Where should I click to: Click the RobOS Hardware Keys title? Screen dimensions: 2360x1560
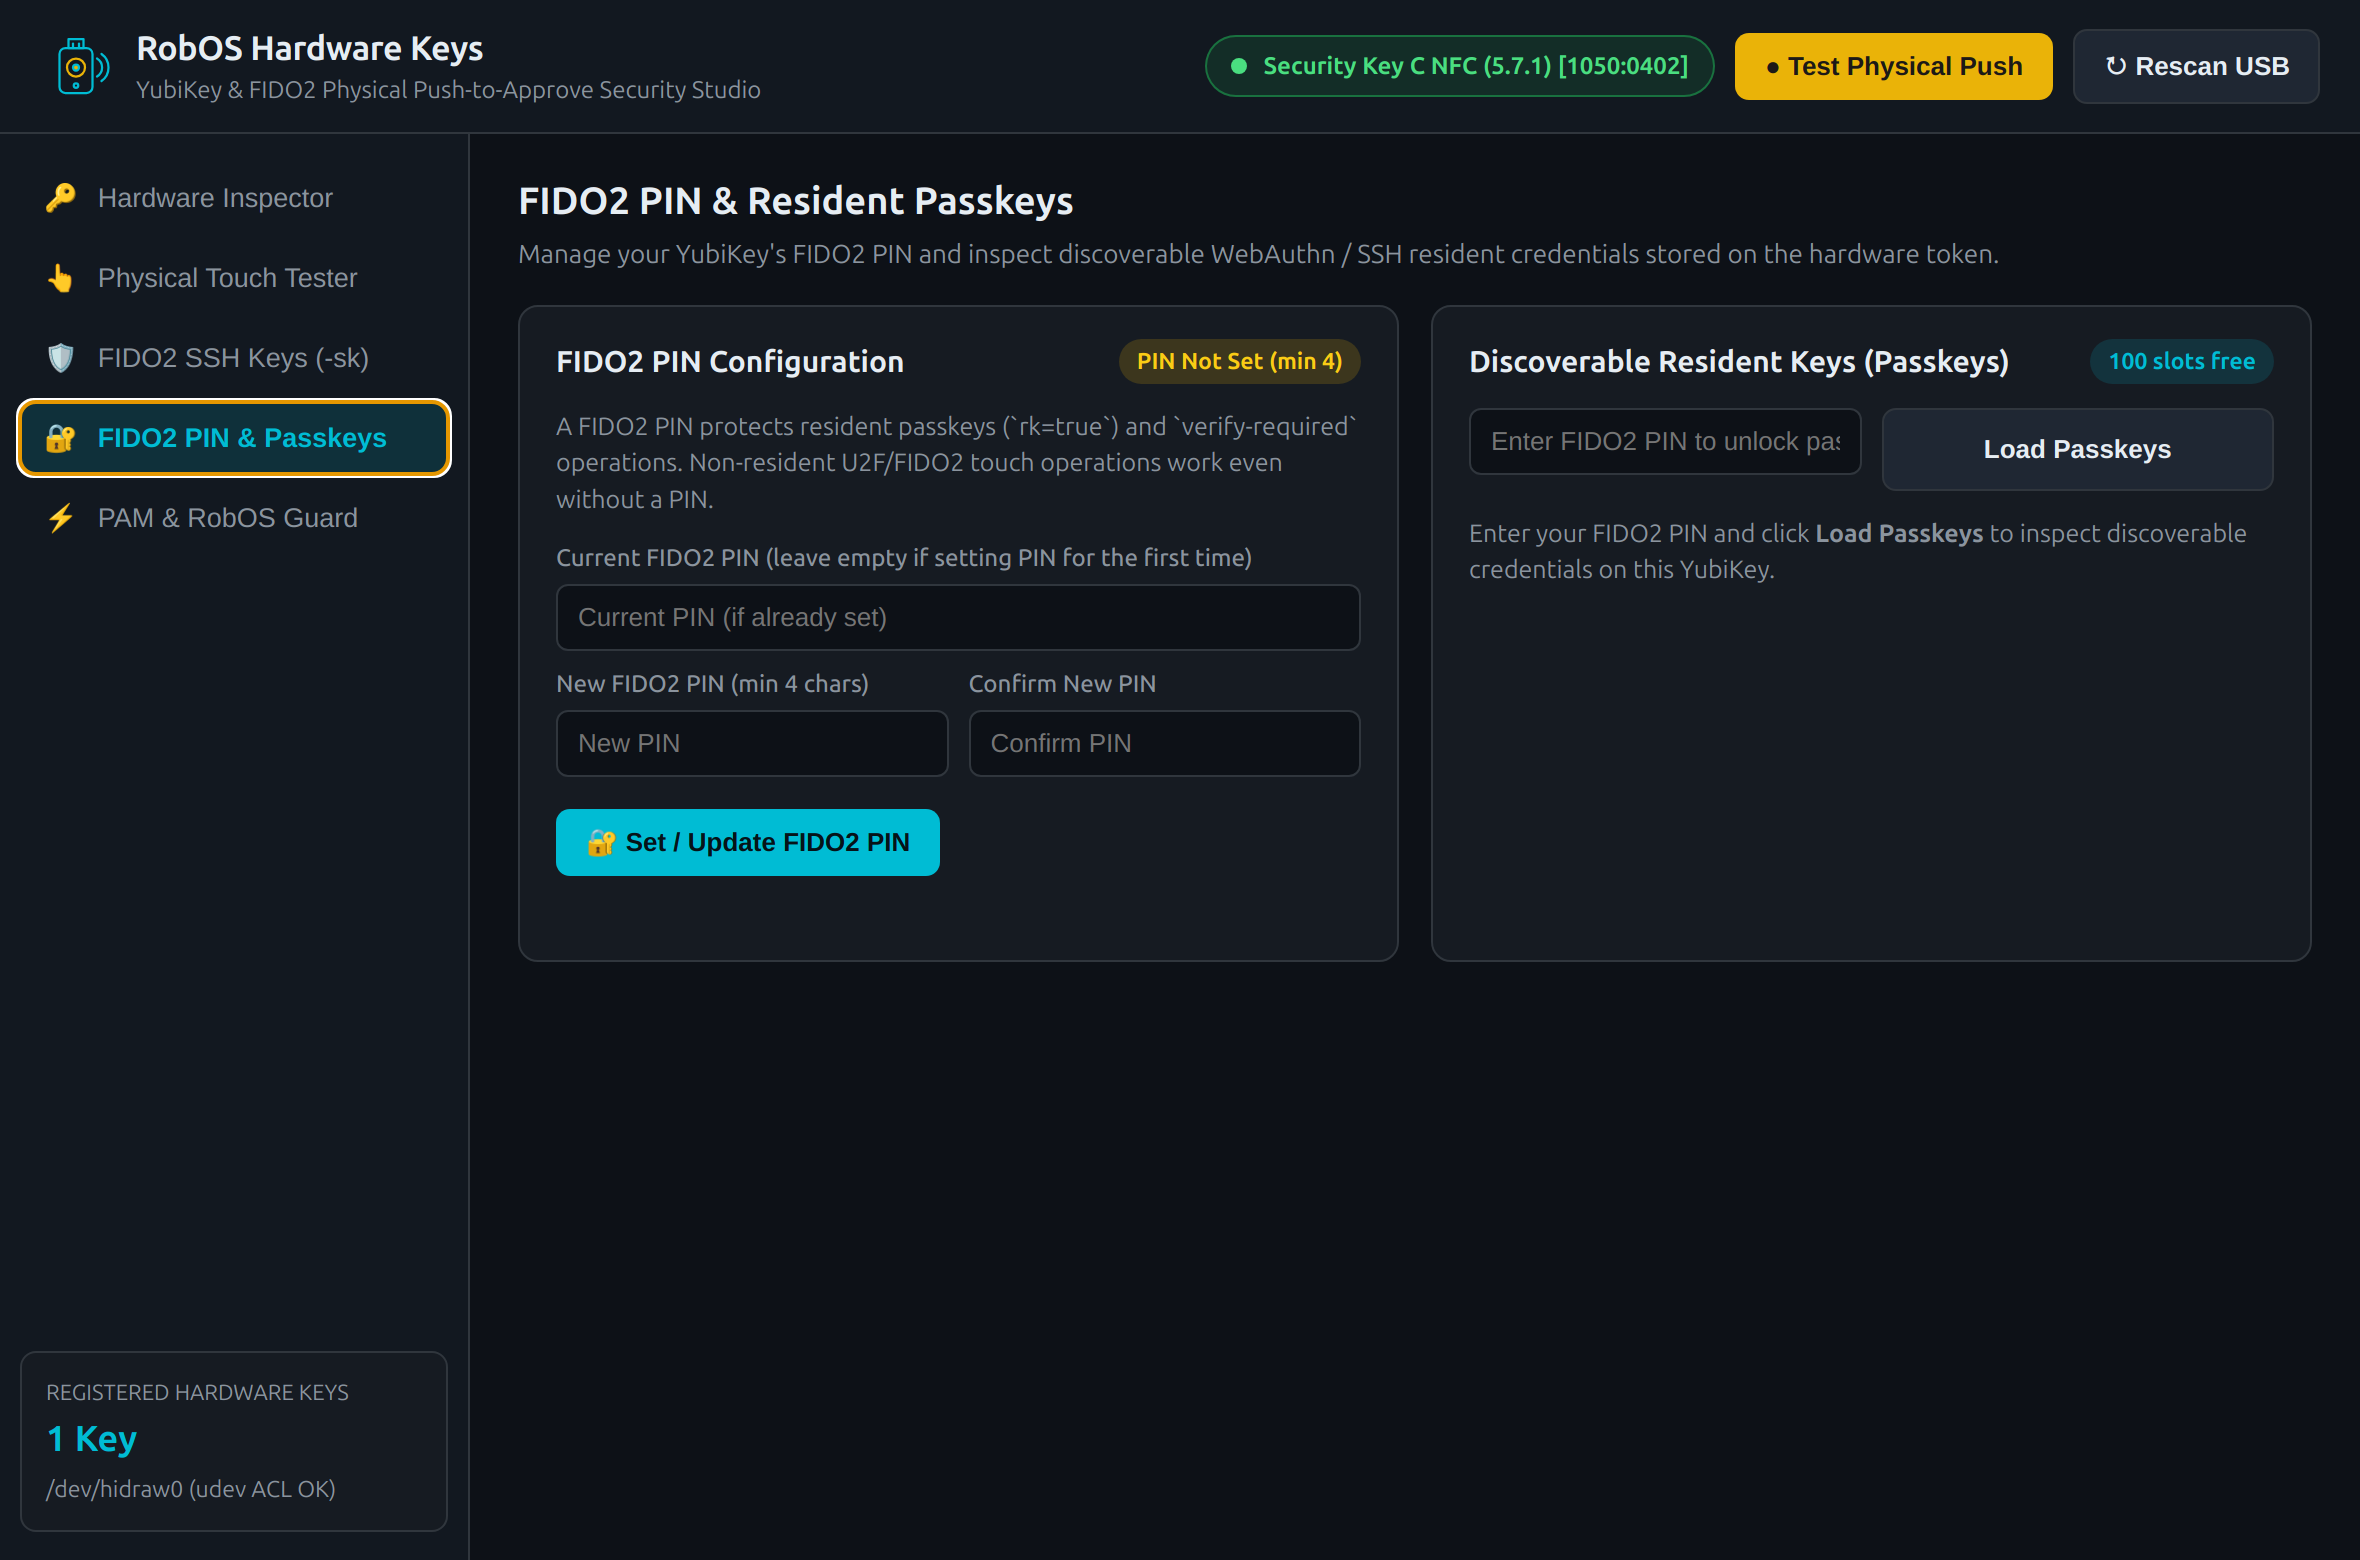(309, 48)
